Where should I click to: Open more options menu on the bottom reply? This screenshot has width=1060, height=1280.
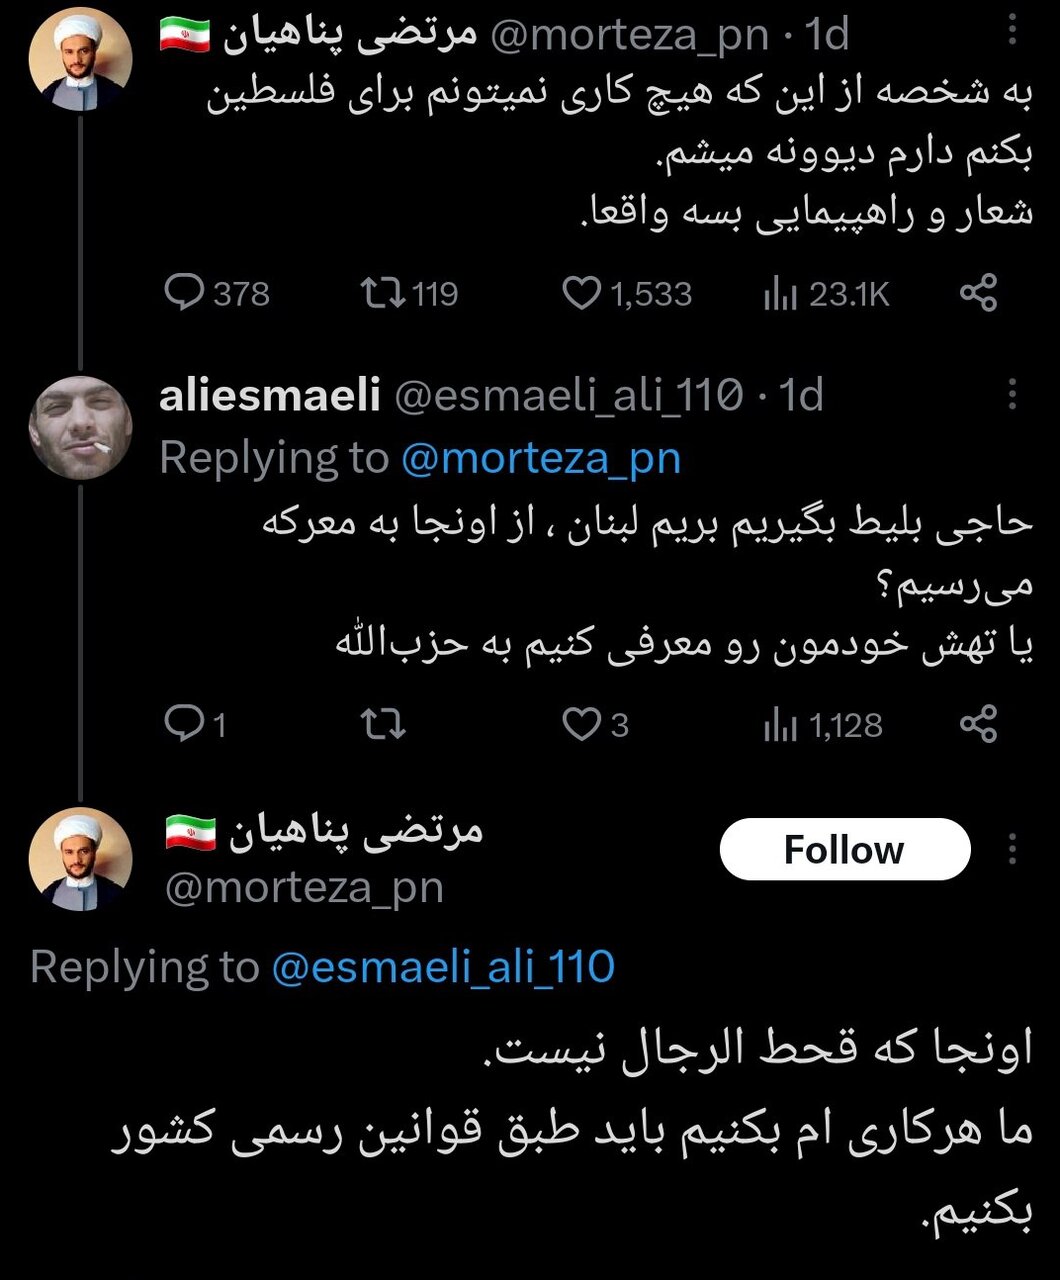1014,848
